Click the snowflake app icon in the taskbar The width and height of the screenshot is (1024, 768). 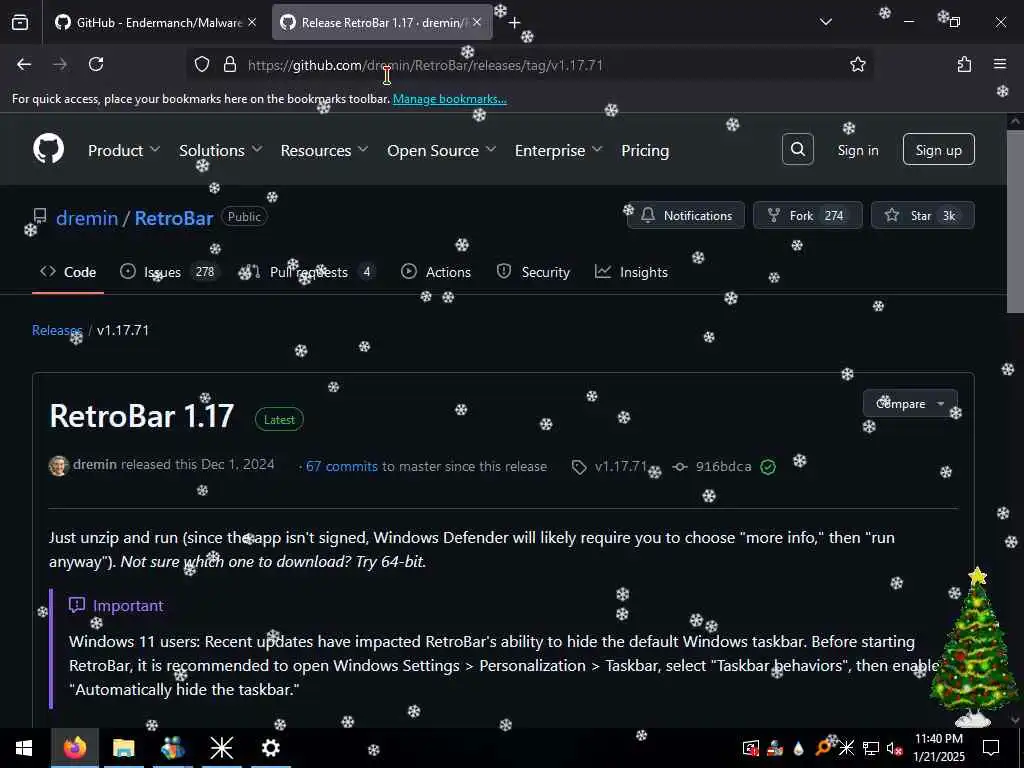click(221, 748)
